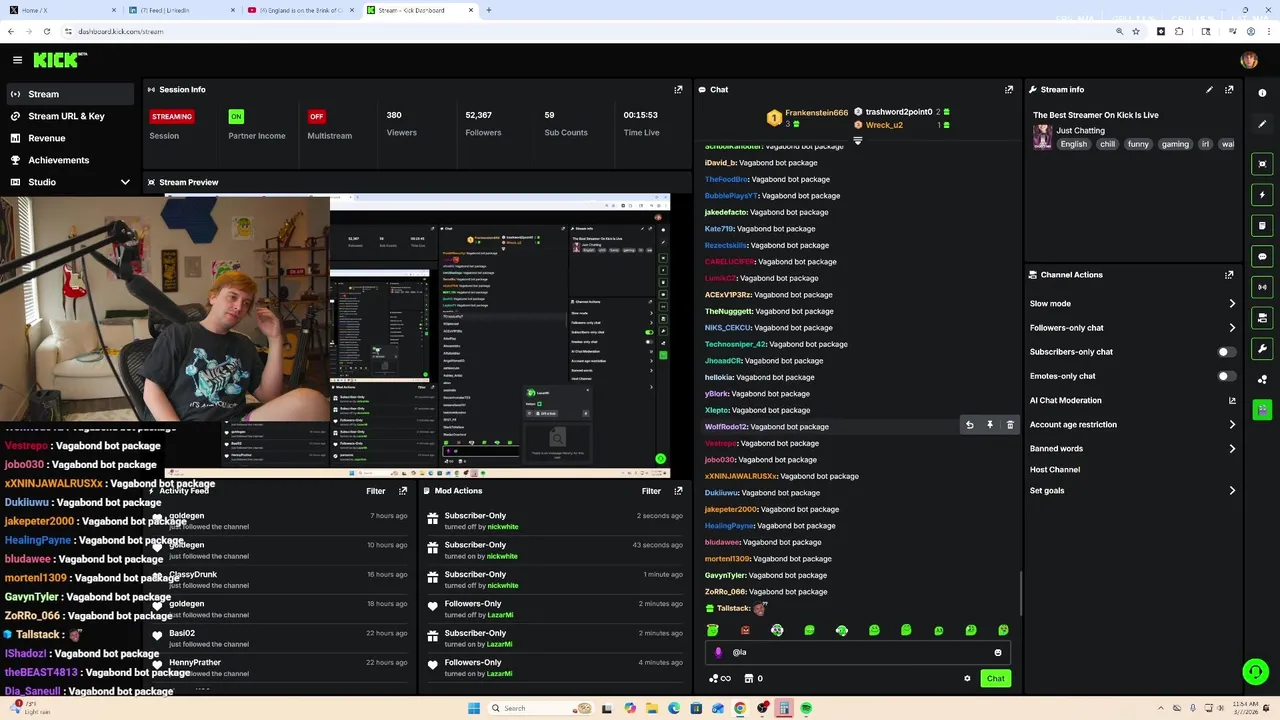Image resolution: width=1280 pixels, height=720 pixels.
Task: Click the green clapperboard icon in the right sidebar
Action: coord(1262,410)
